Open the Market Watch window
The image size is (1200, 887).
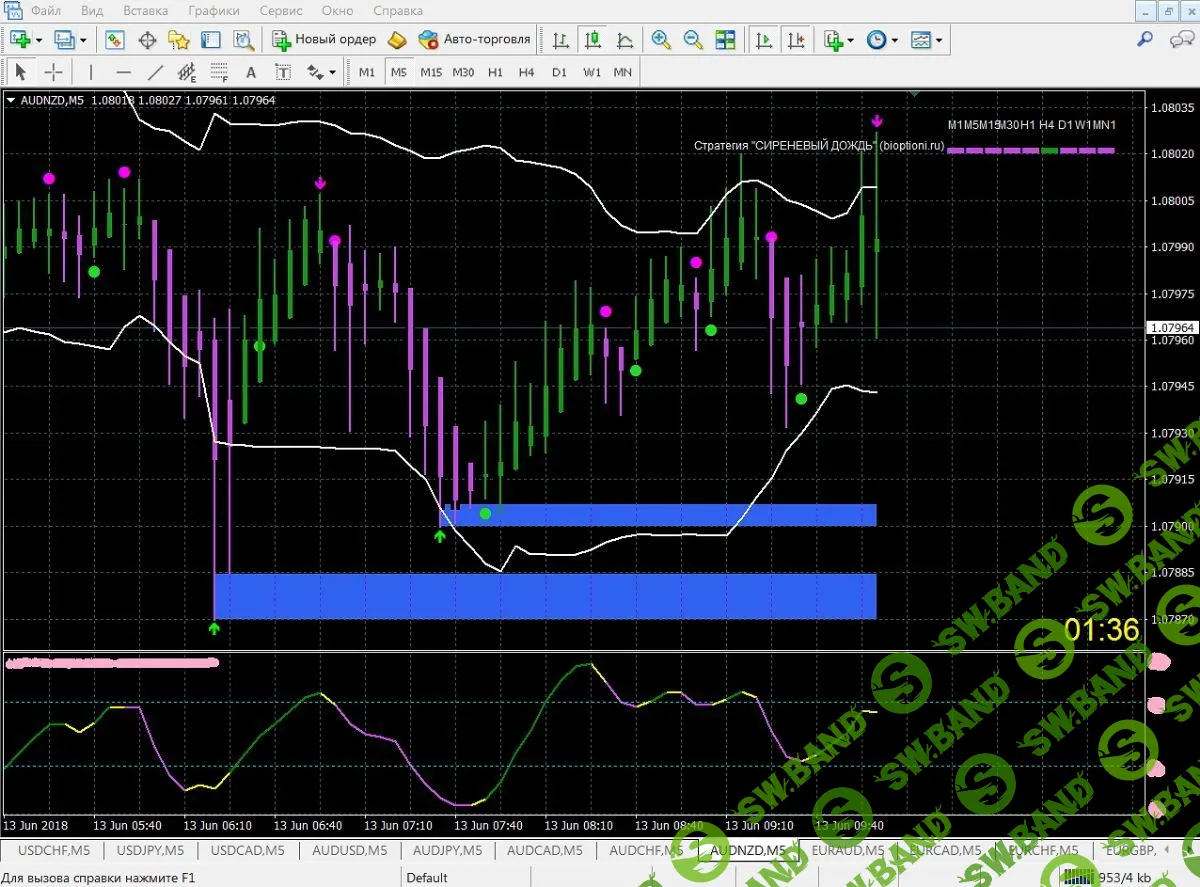point(115,40)
